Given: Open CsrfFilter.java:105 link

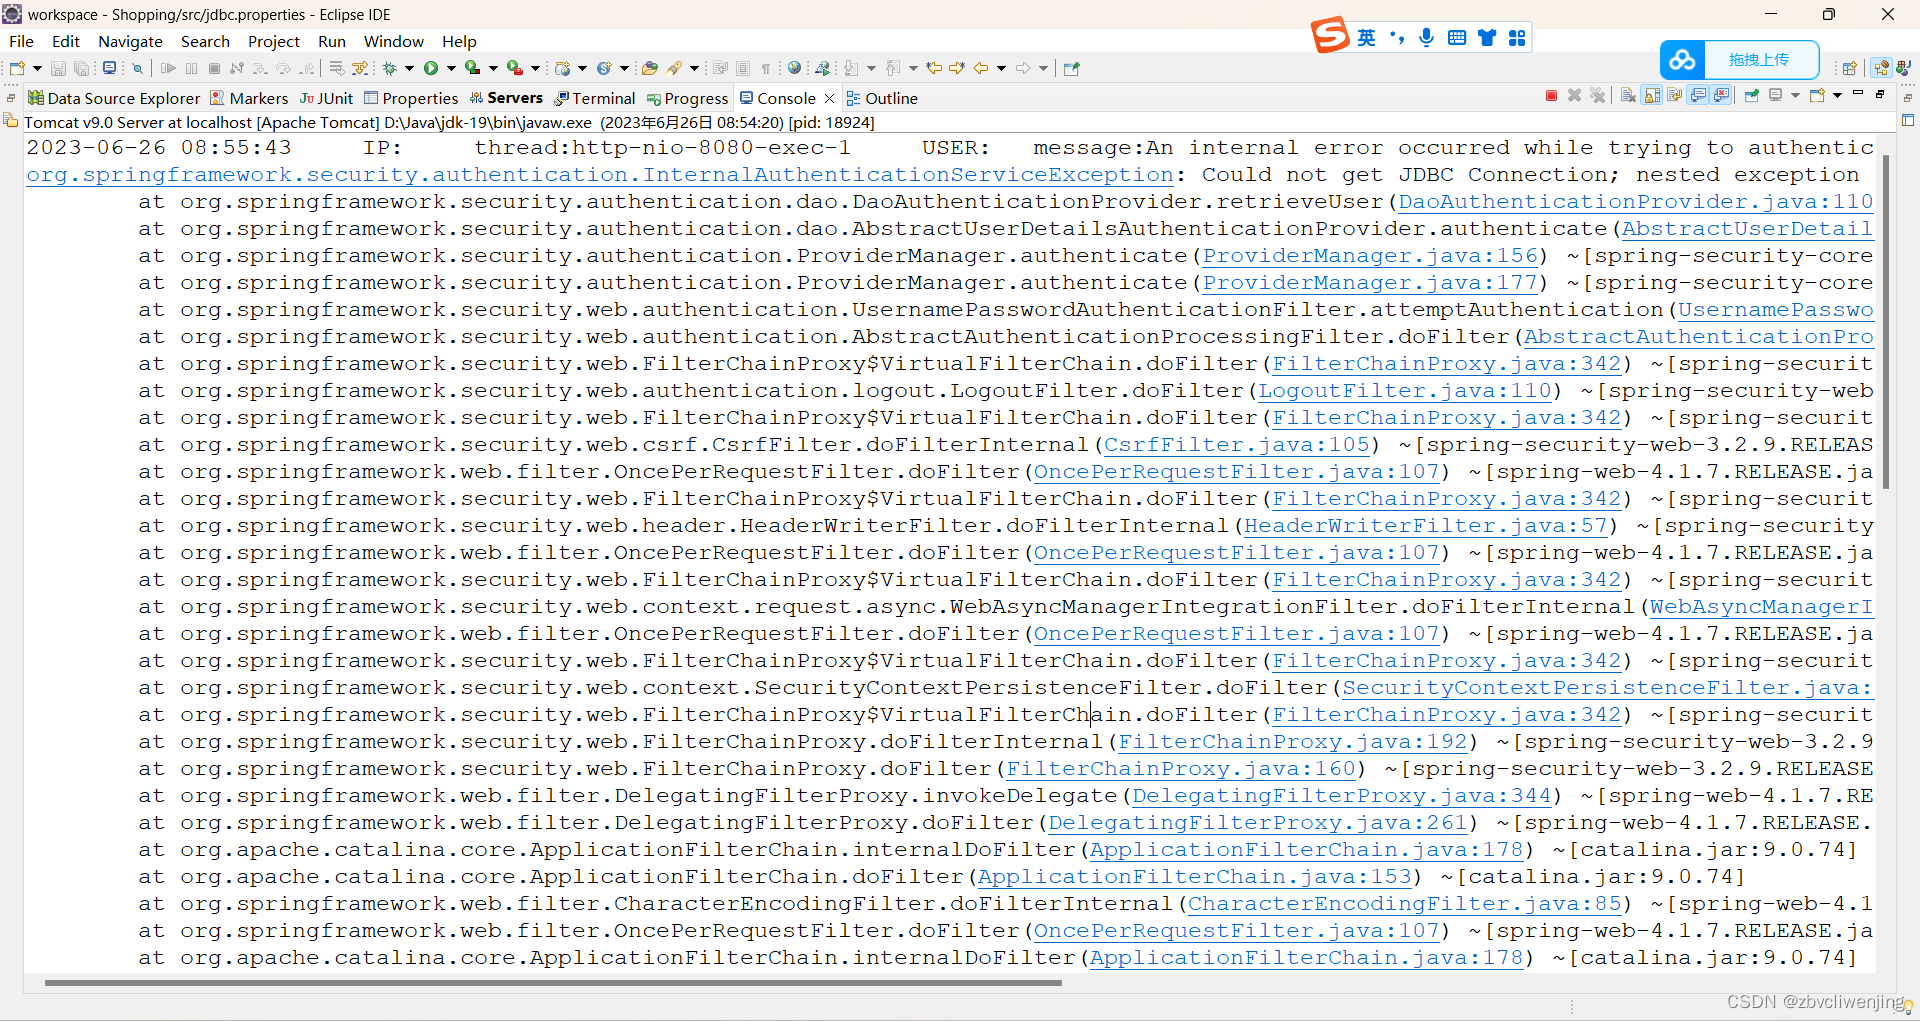Looking at the screenshot, I should click(1236, 445).
